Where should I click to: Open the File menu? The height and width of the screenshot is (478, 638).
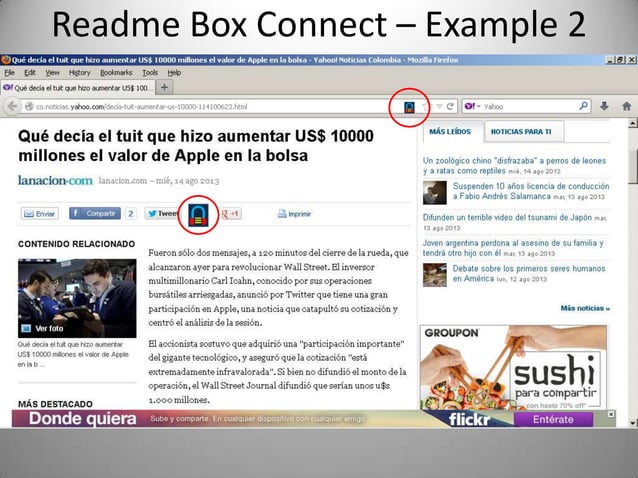coord(9,73)
